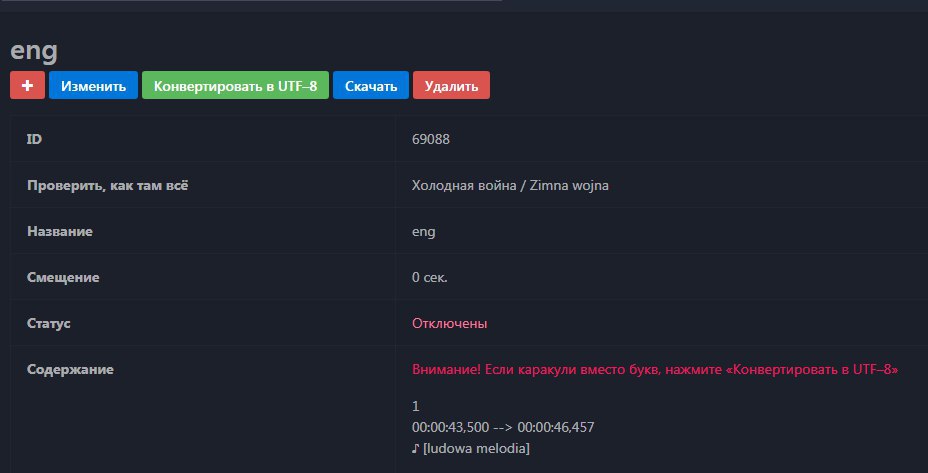Click the Проверить, как там всё label
928x473 pixels.
coord(108,185)
